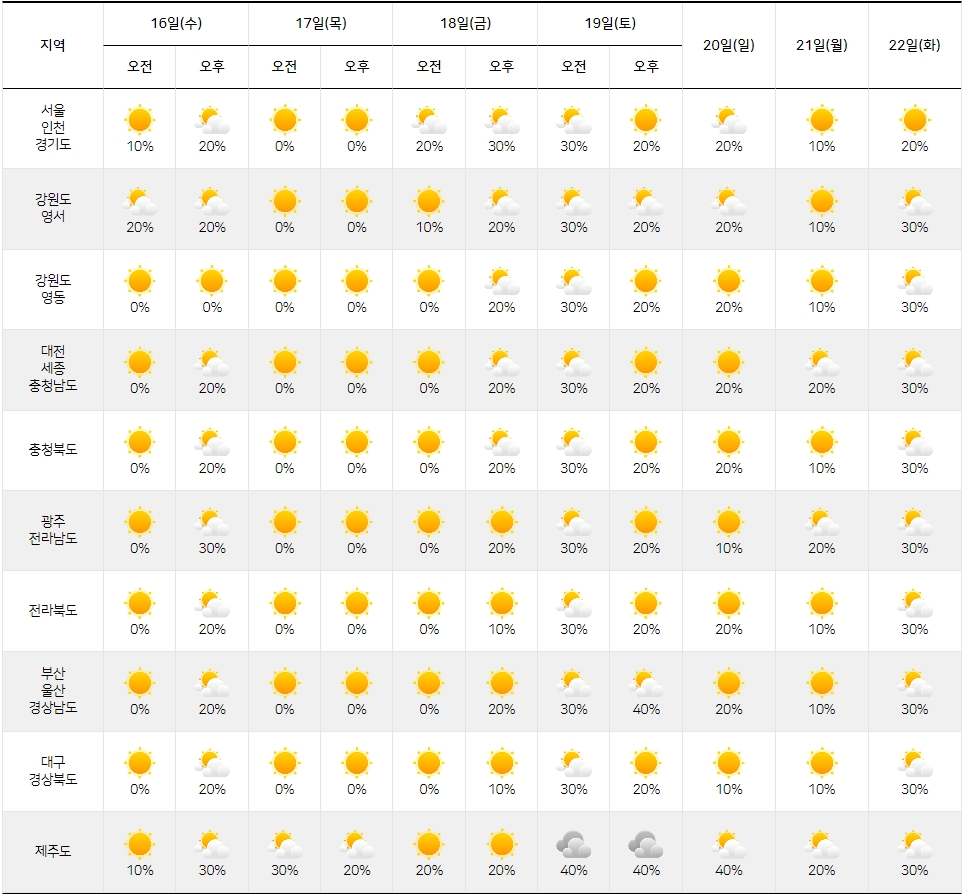This screenshot has width=964, height=896.
Task: Click the 30% value for 제주도 17일 오전
Action: click(x=285, y=871)
